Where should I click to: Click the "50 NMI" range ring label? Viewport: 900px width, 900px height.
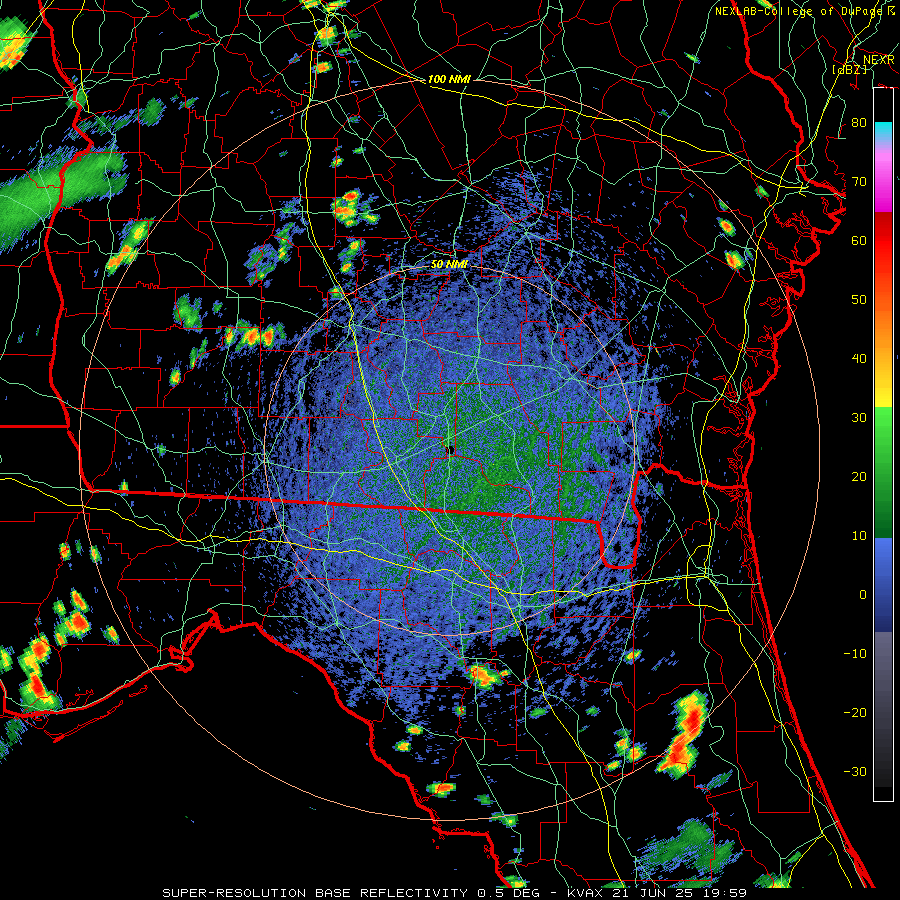pyautogui.click(x=449, y=265)
